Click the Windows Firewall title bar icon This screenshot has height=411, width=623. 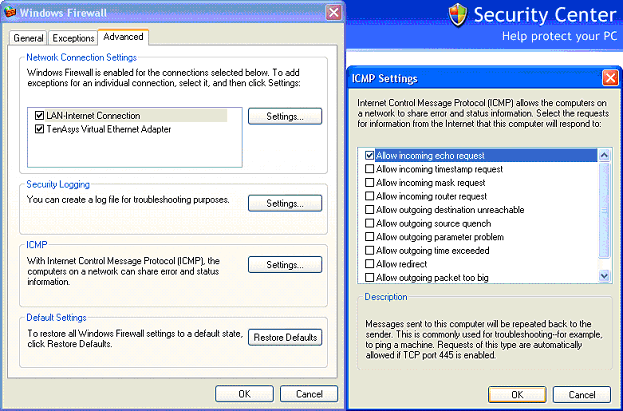[11, 11]
